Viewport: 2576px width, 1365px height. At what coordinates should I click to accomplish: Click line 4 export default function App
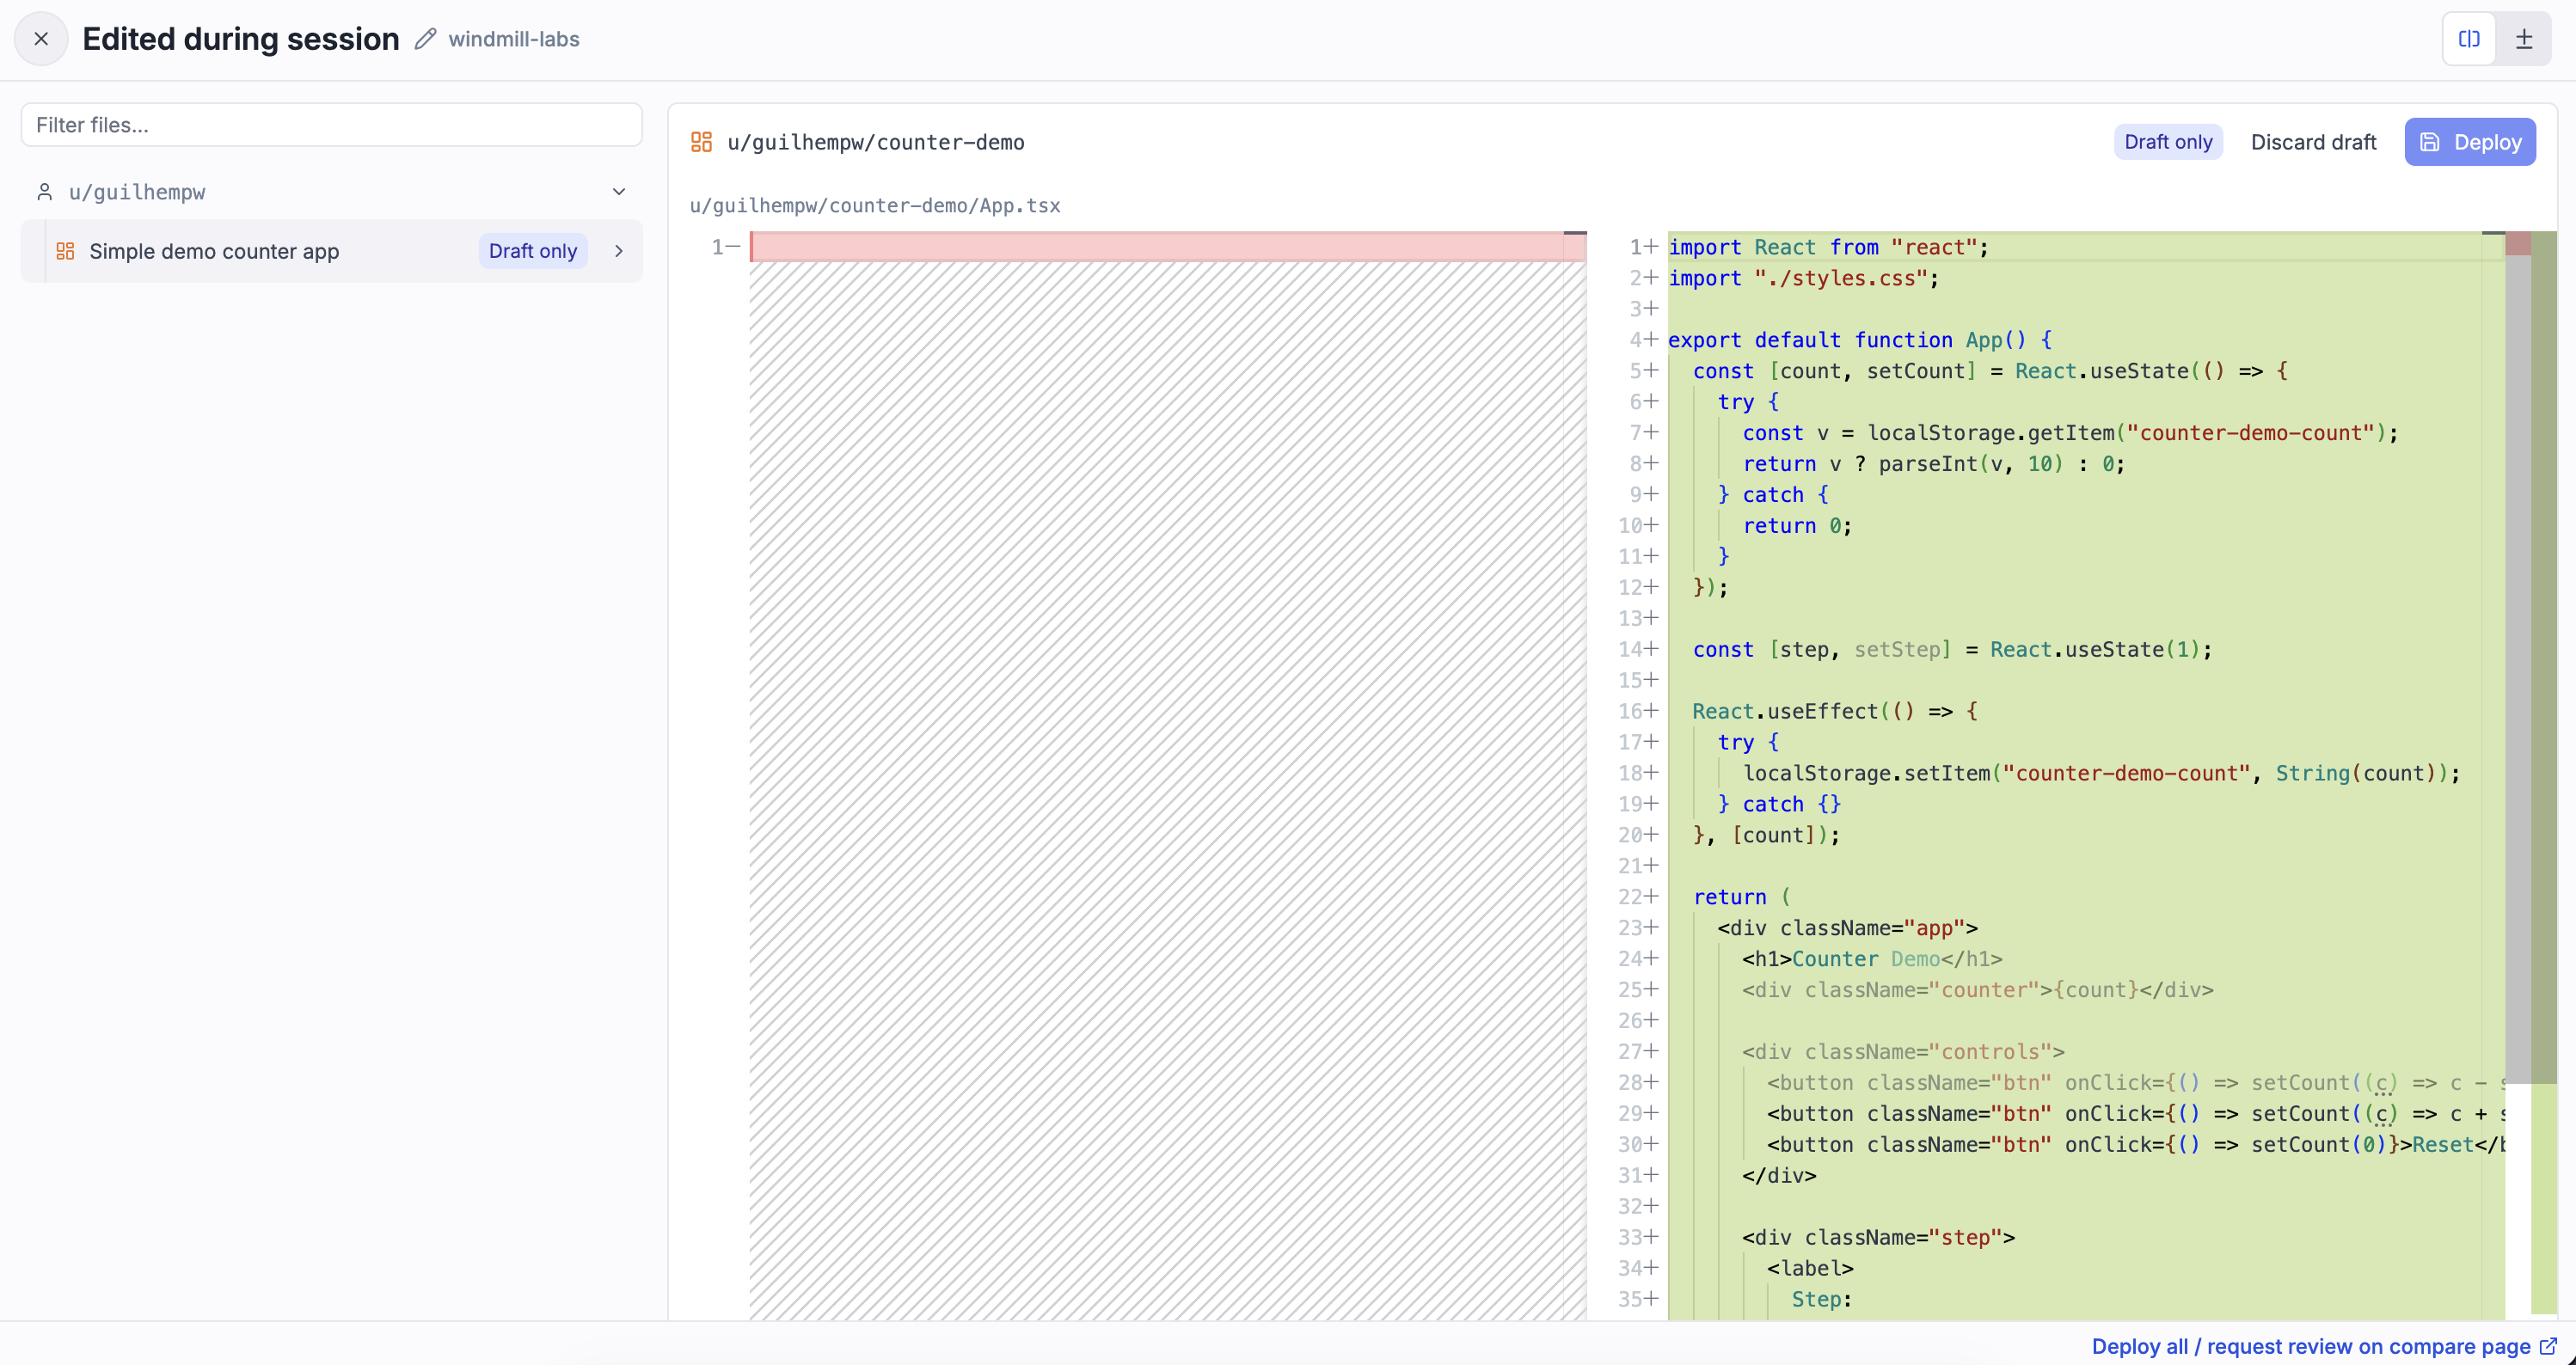coord(1860,340)
